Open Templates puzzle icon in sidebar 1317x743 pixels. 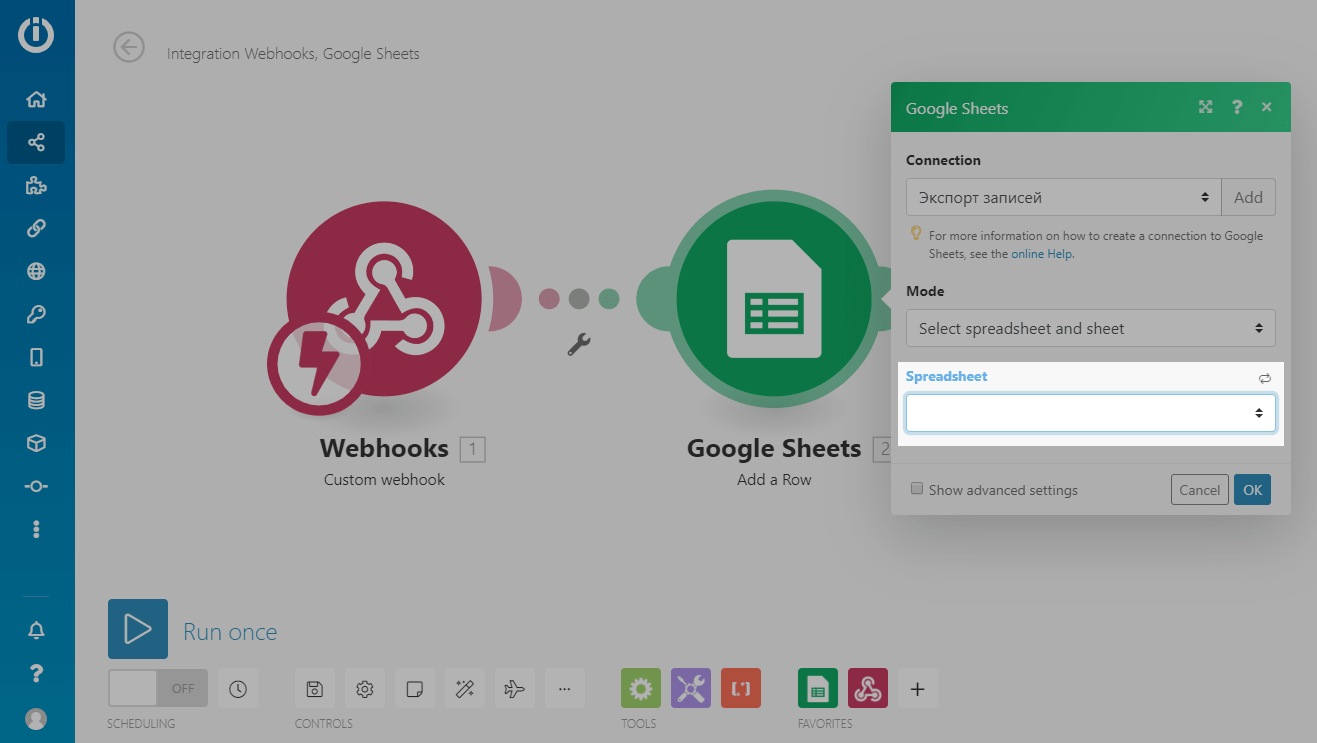tap(36, 185)
